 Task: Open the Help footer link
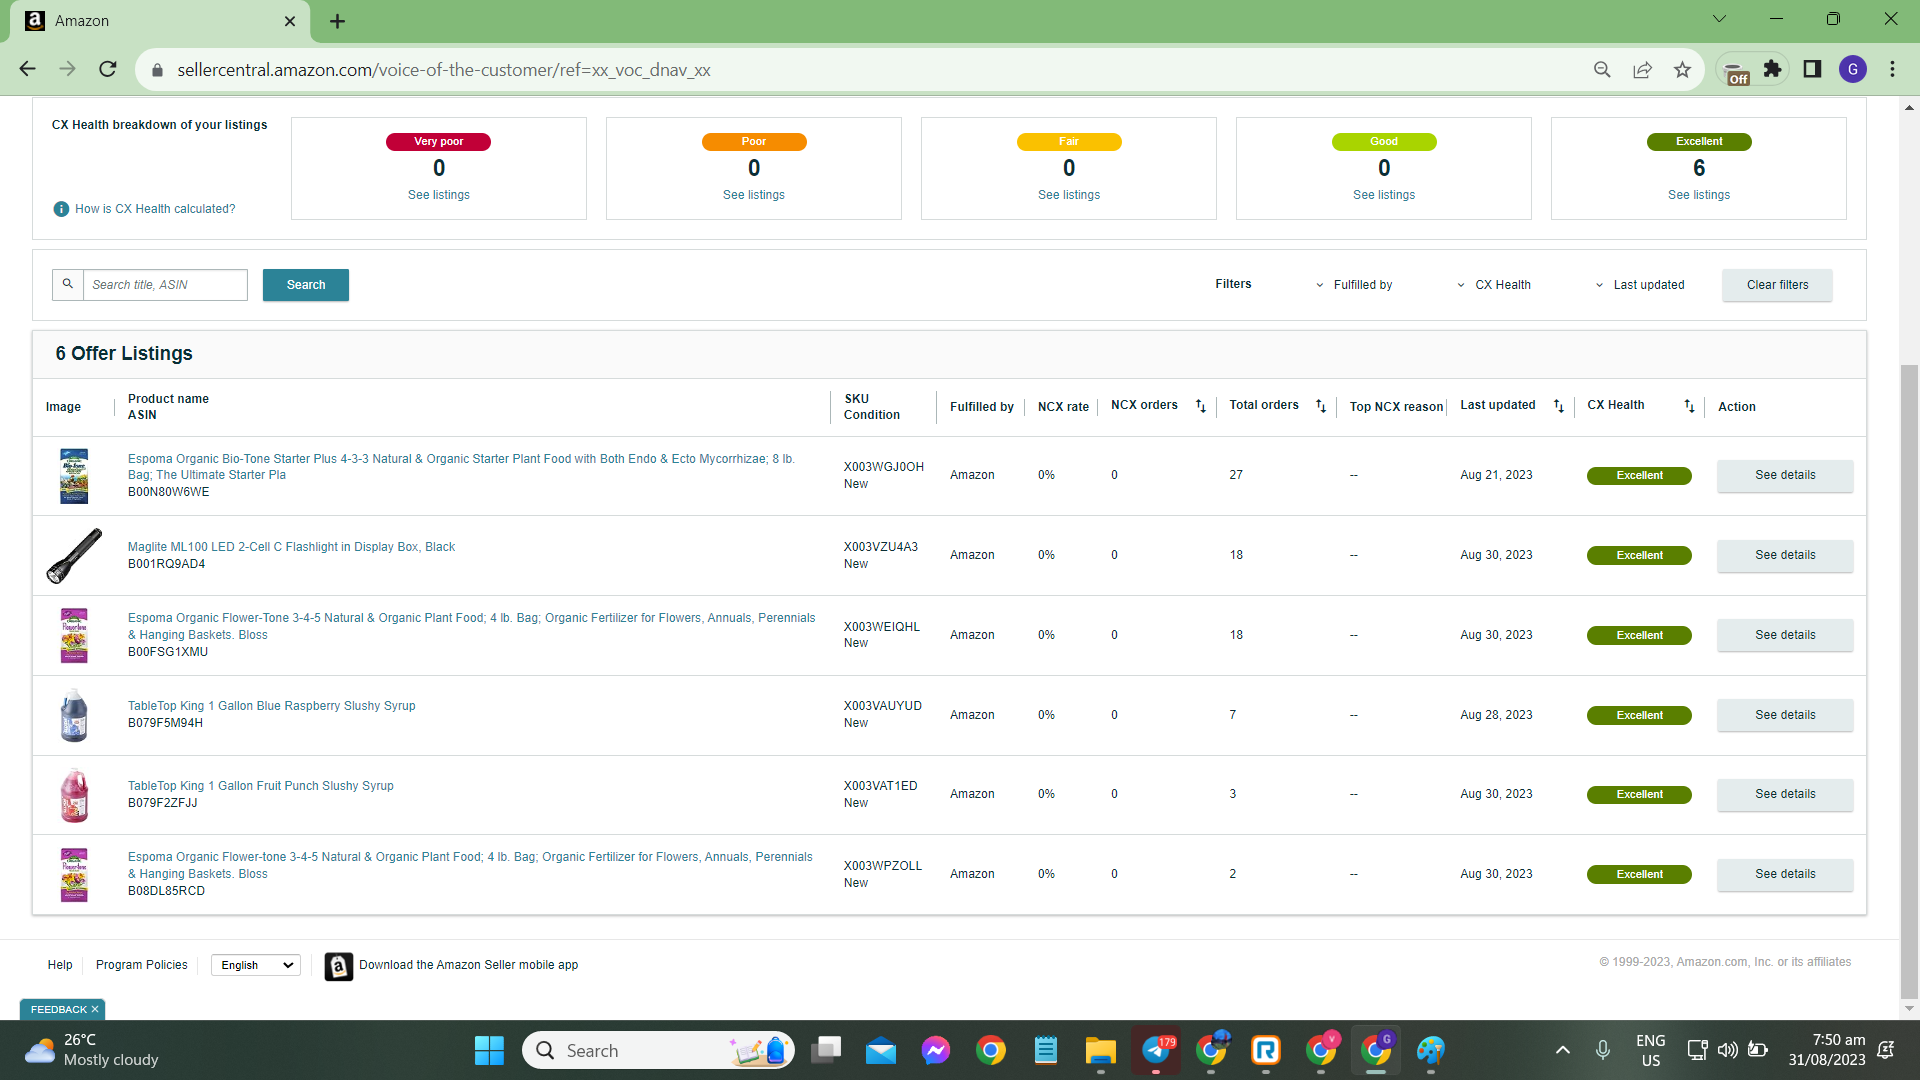pos(60,965)
